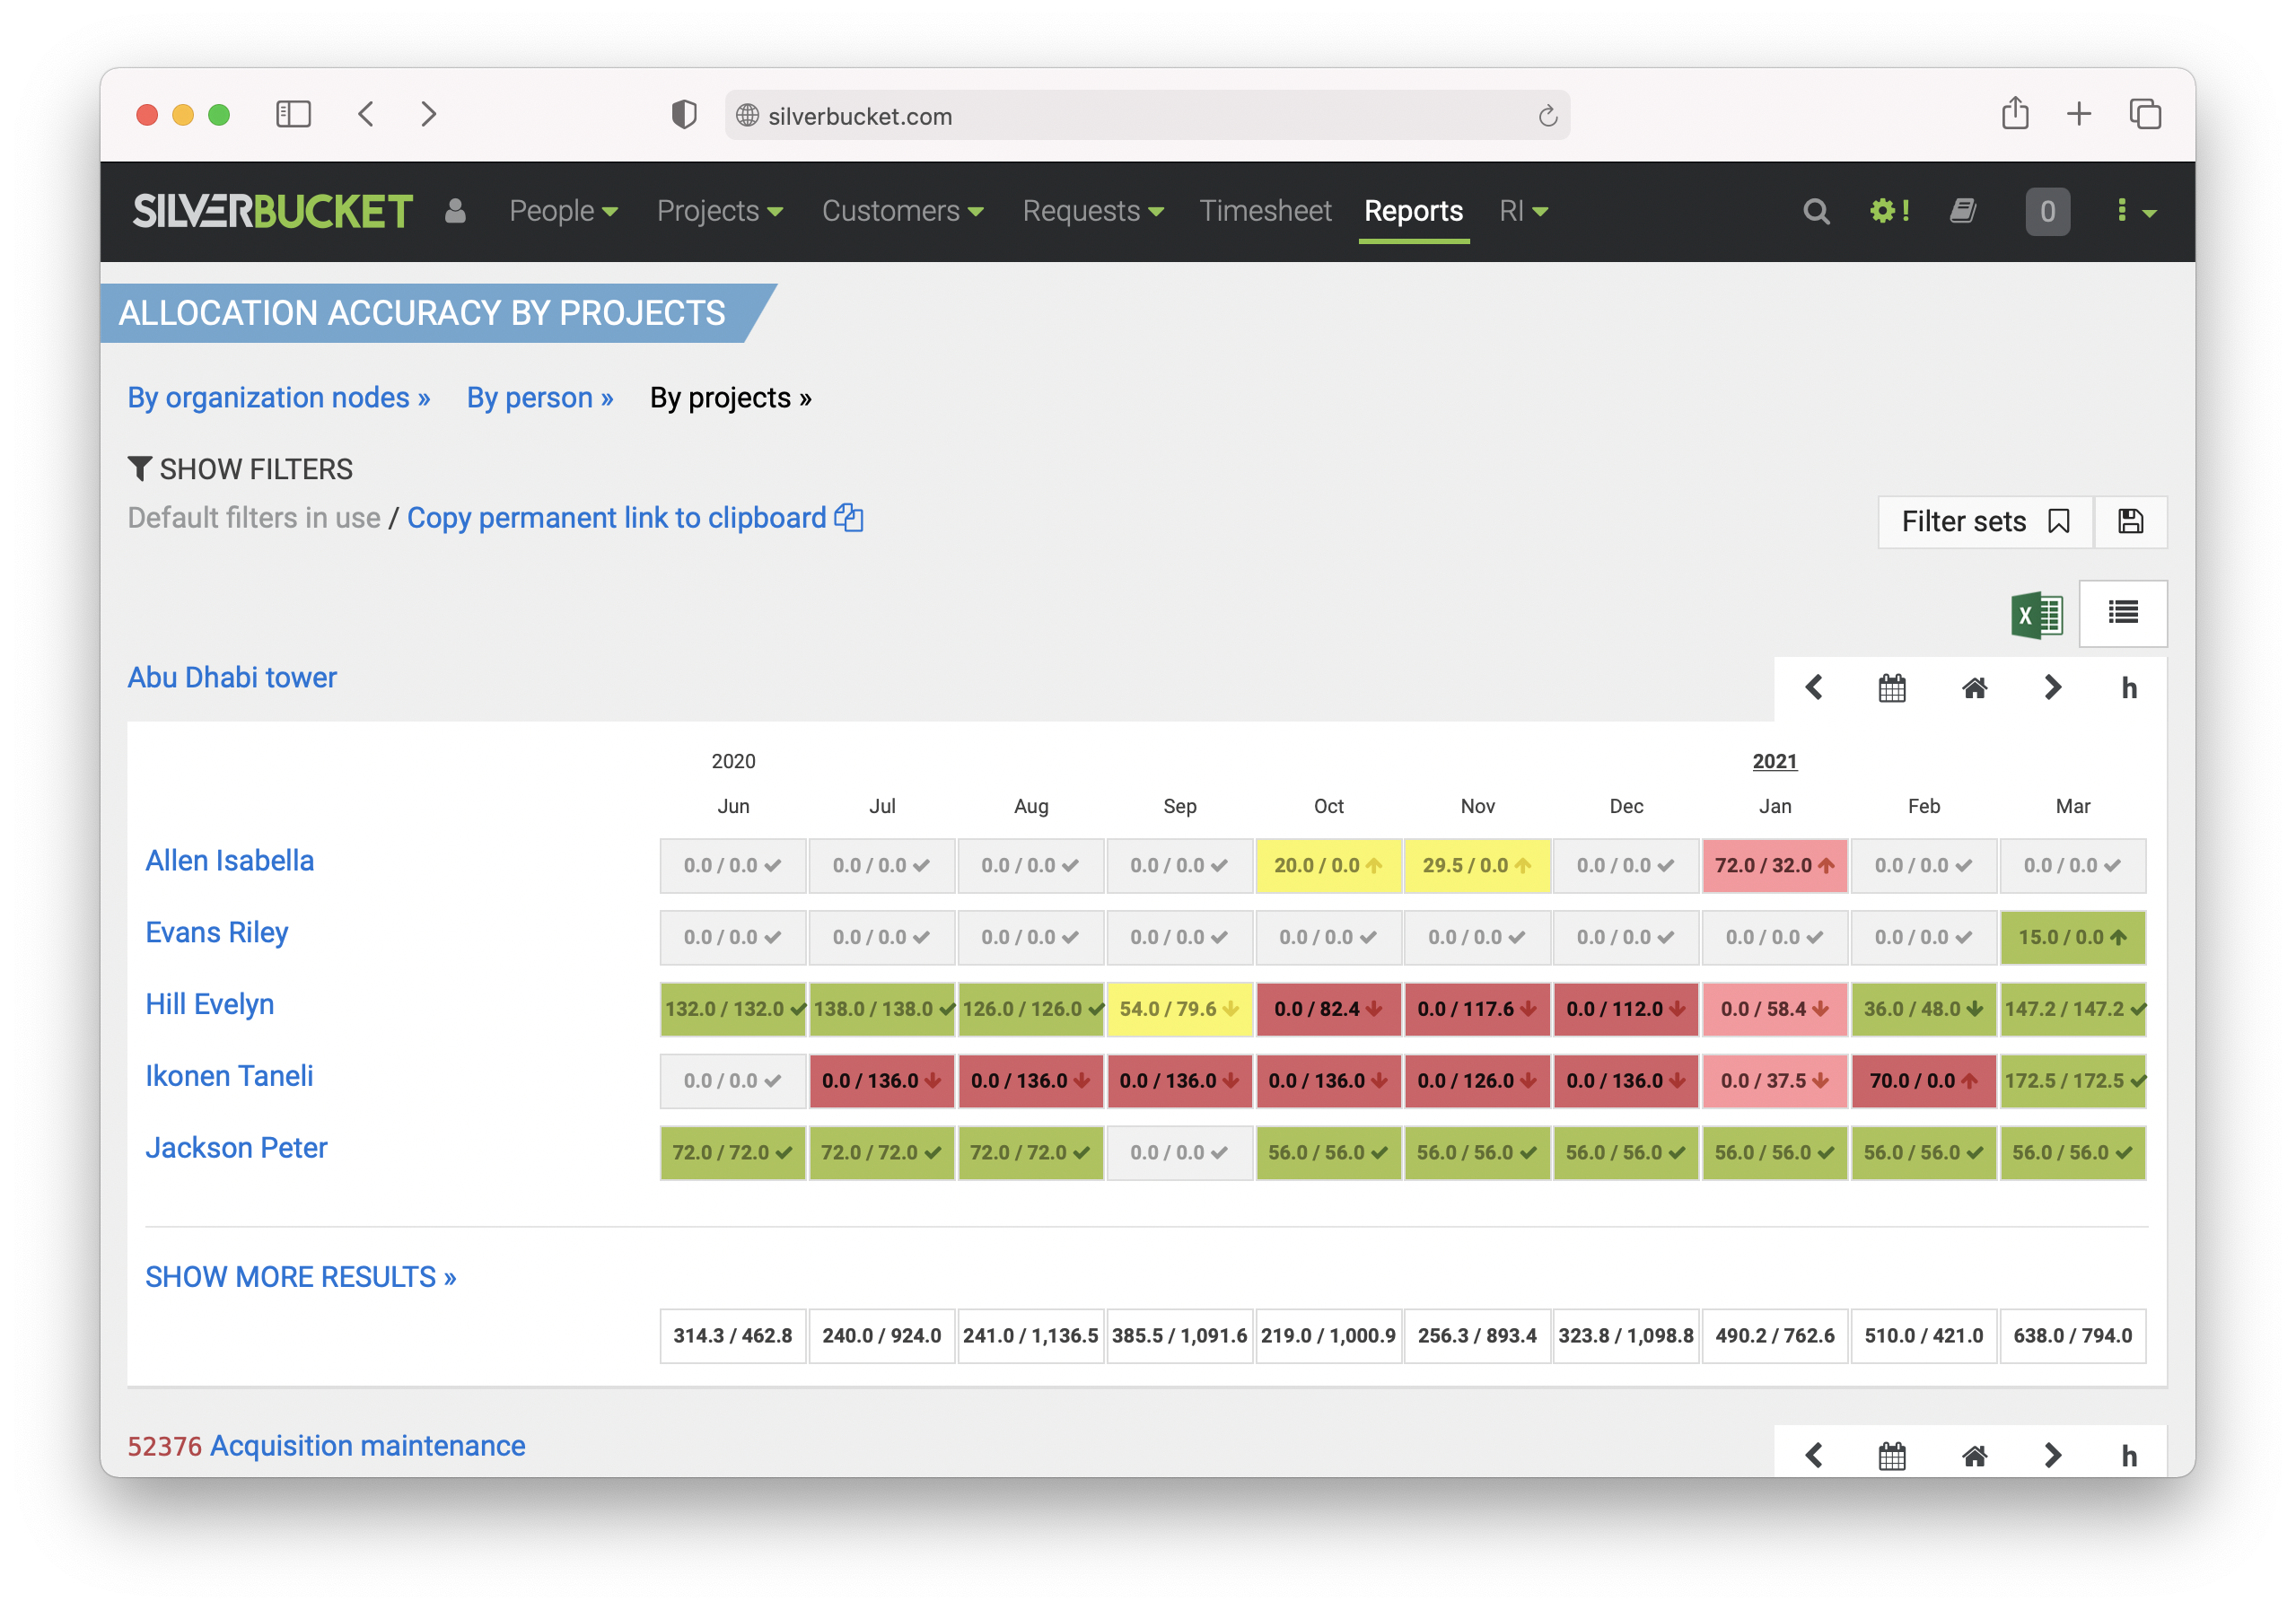Open the search tool
This screenshot has width=2296, height=1610.
click(1815, 211)
